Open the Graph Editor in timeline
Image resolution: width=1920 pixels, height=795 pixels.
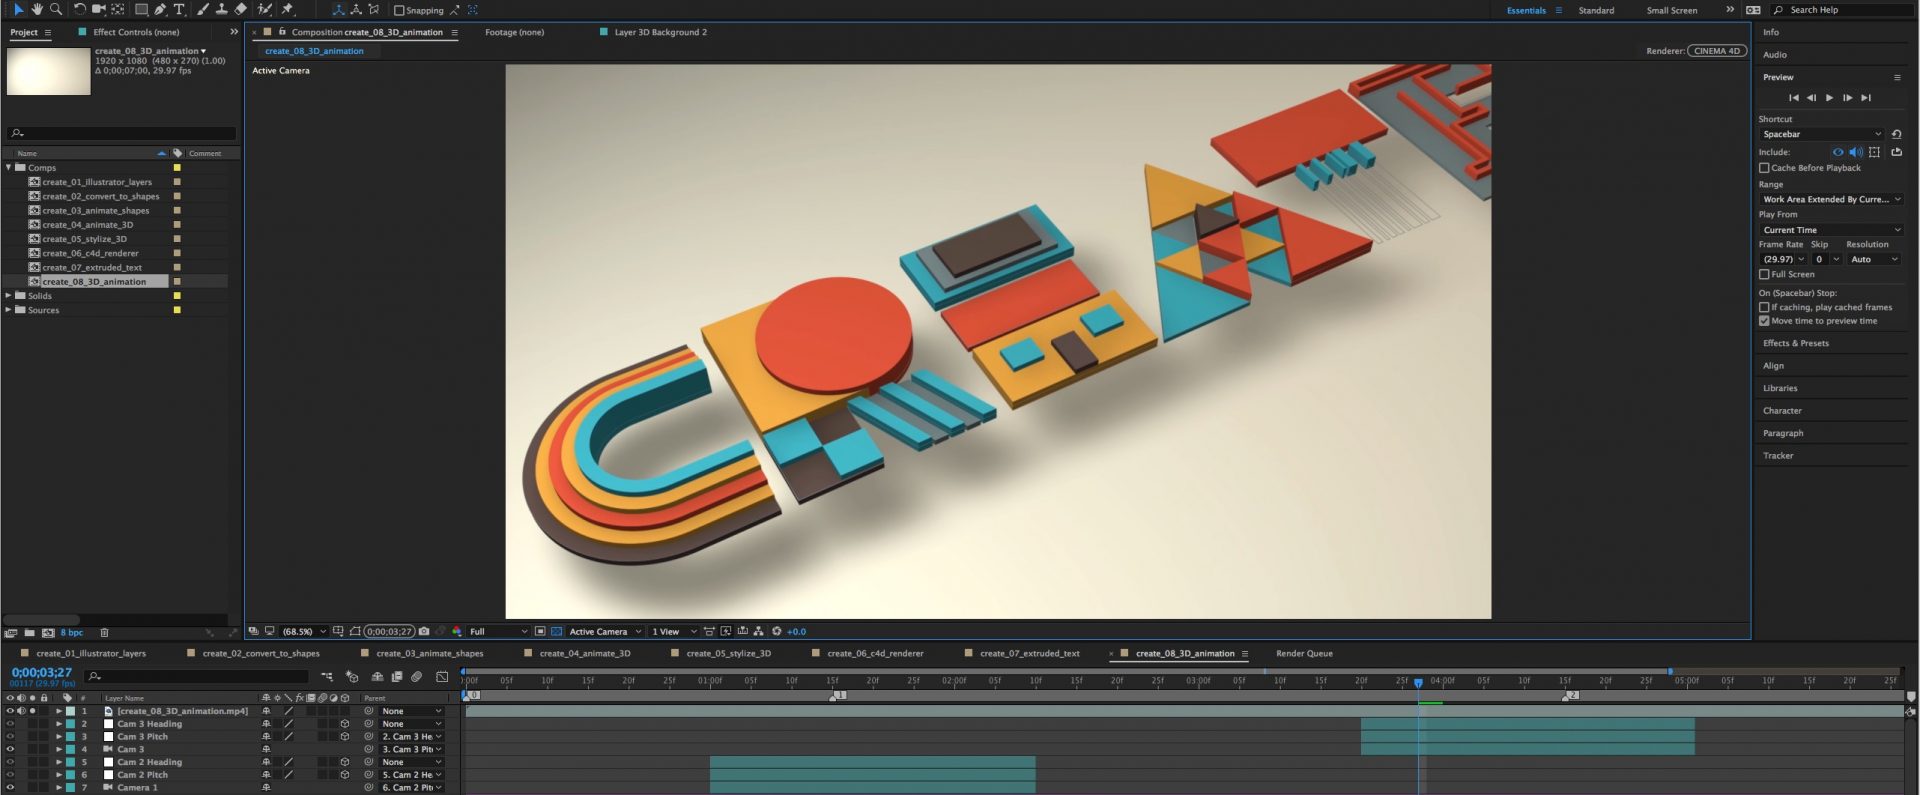pyautogui.click(x=442, y=677)
